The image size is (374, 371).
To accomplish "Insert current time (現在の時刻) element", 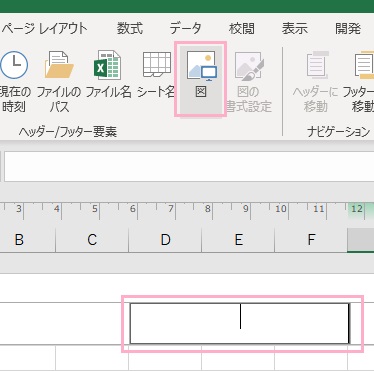I will pyautogui.click(x=14, y=81).
